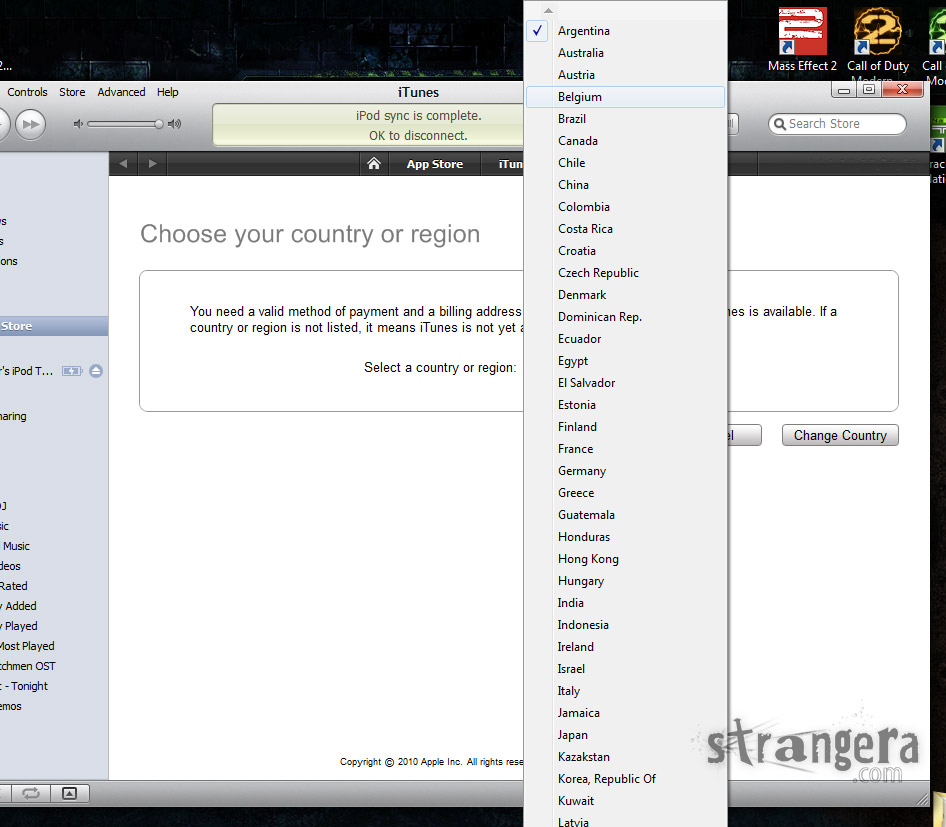Open the Mass Effect 2 desktop shortcut
The height and width of the screenshot is (827, 946).
[x=802, y=40]
